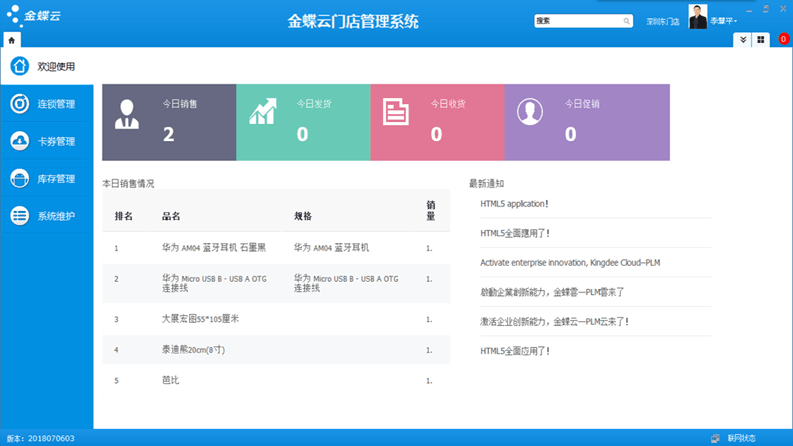Select 系统维护 menu label
Screen dimensions: 793x446
[56, 216]
